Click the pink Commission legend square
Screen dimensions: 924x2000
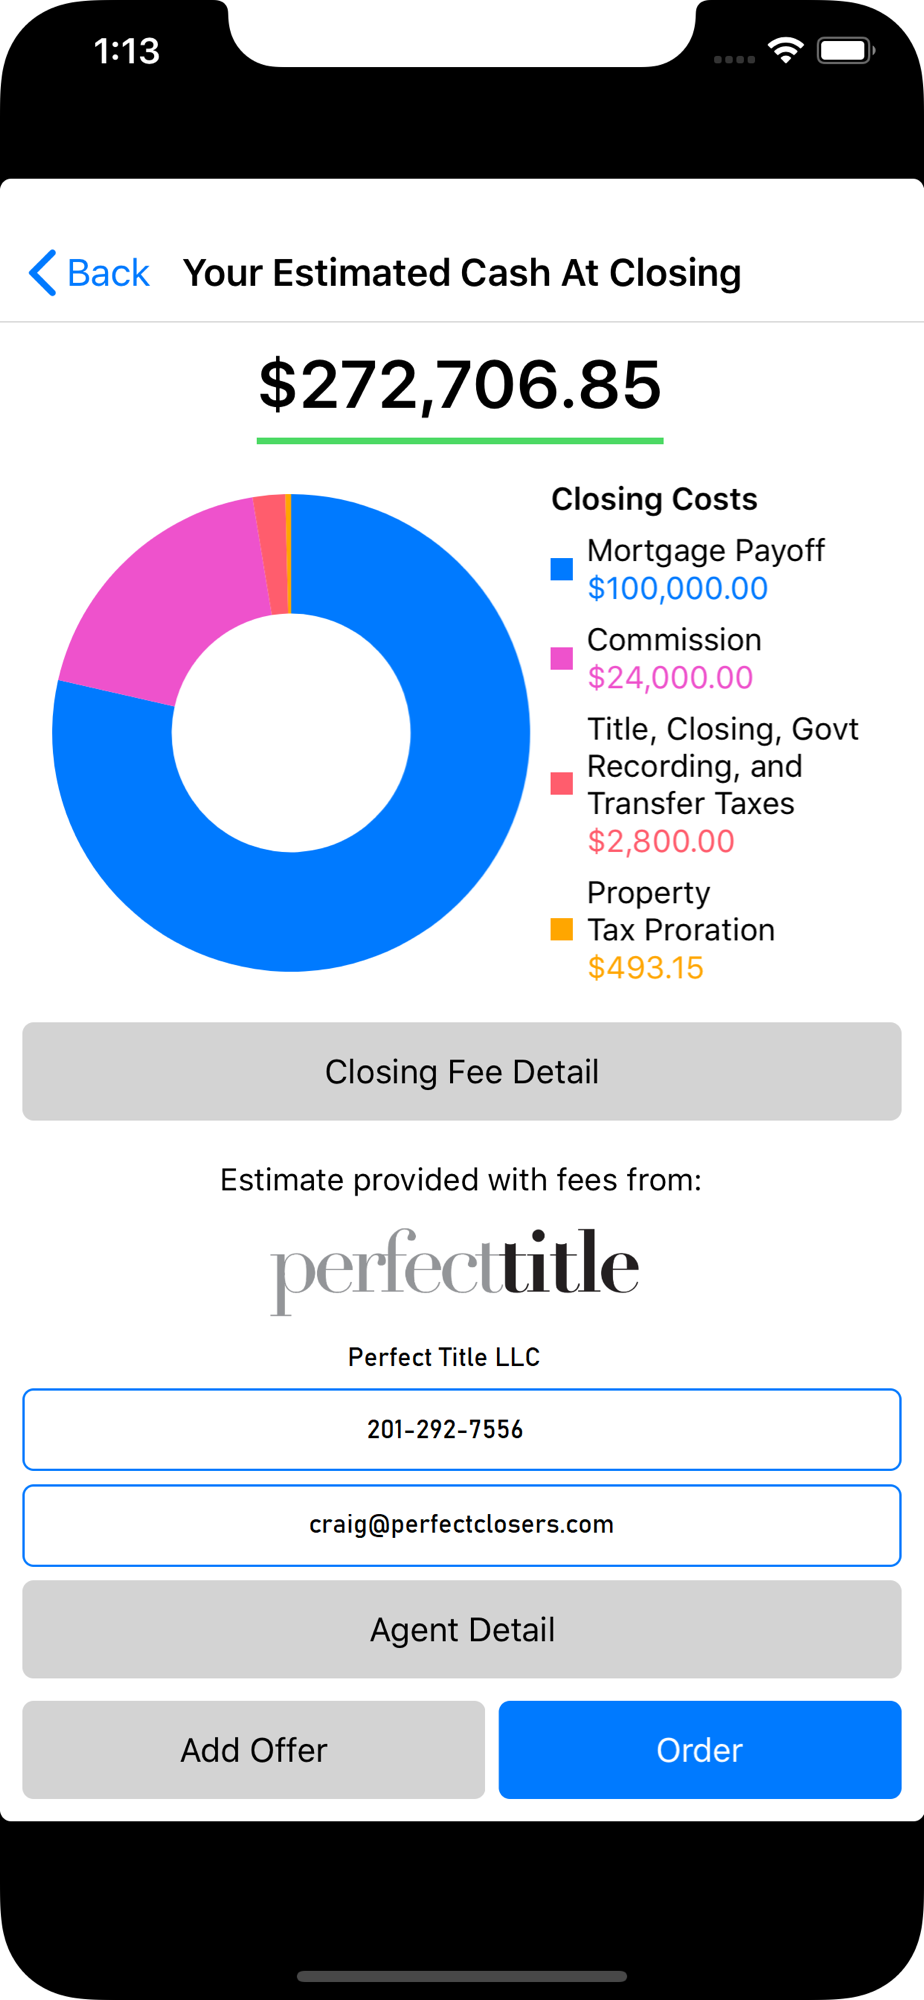(x=562, y=658)
